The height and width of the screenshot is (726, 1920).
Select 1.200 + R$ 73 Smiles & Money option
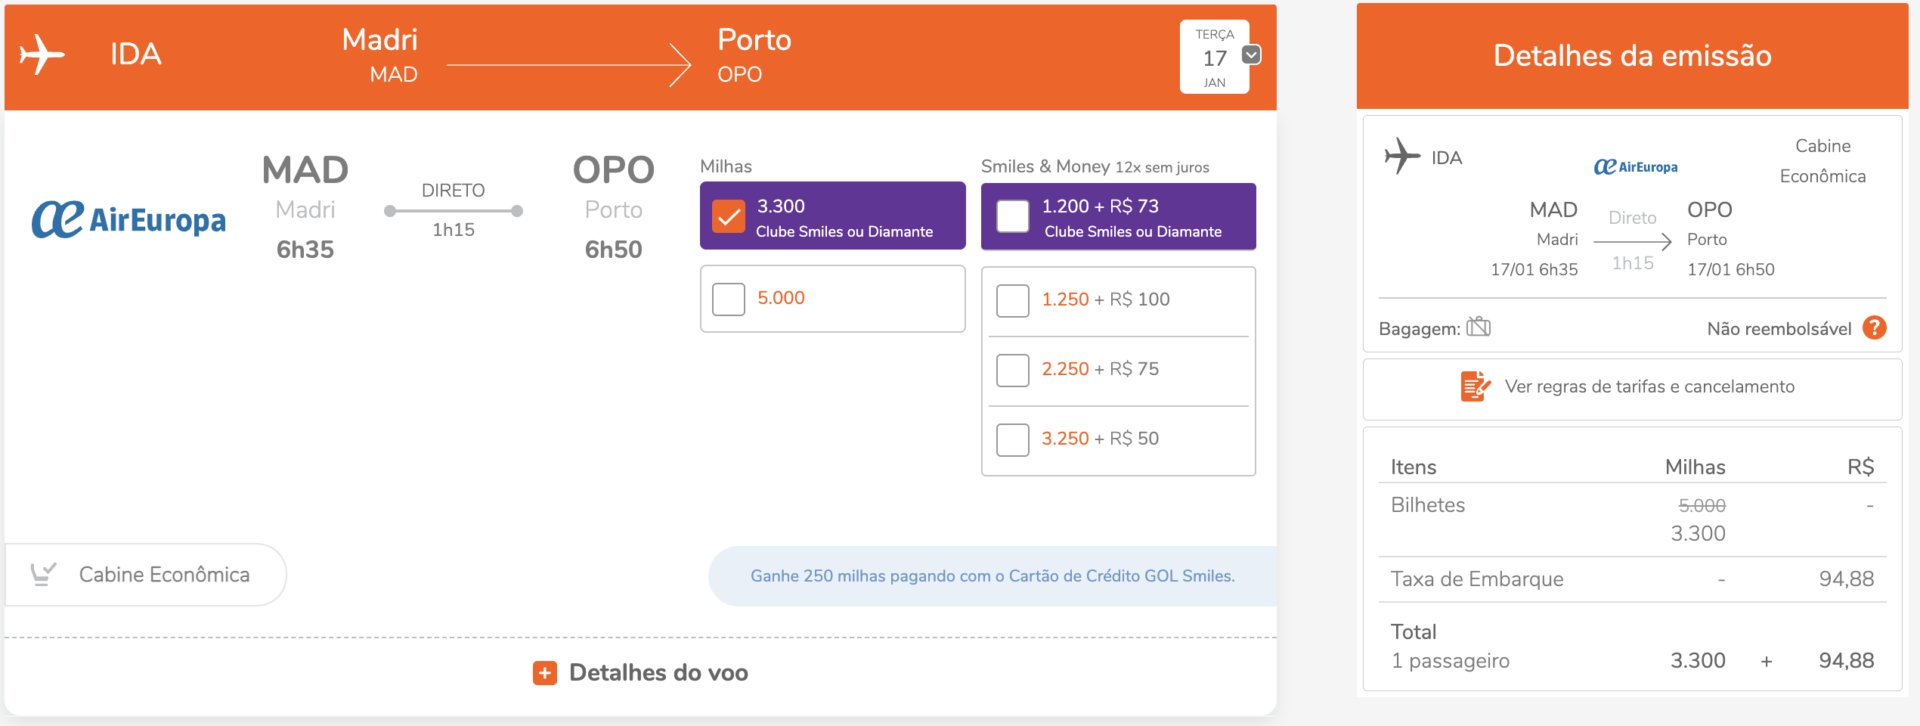click(x=1013, y=216)
